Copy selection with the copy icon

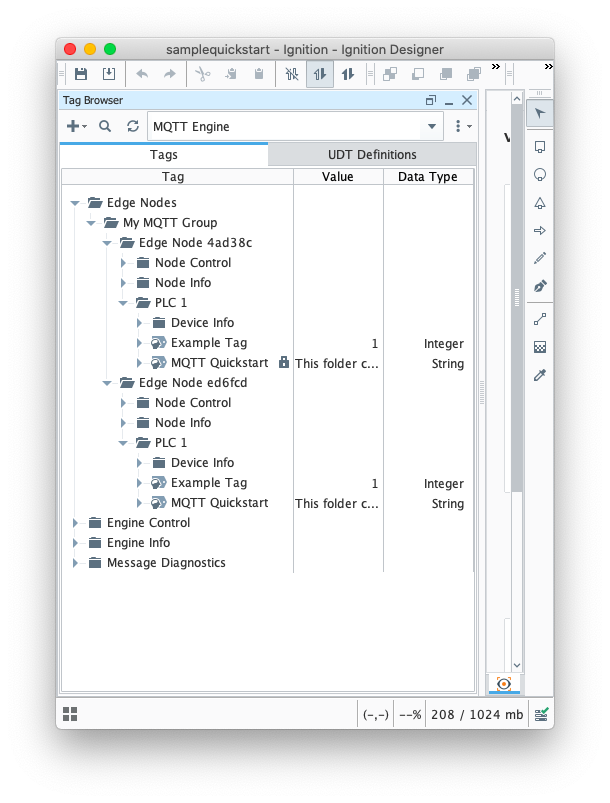[x=232, y=74]
